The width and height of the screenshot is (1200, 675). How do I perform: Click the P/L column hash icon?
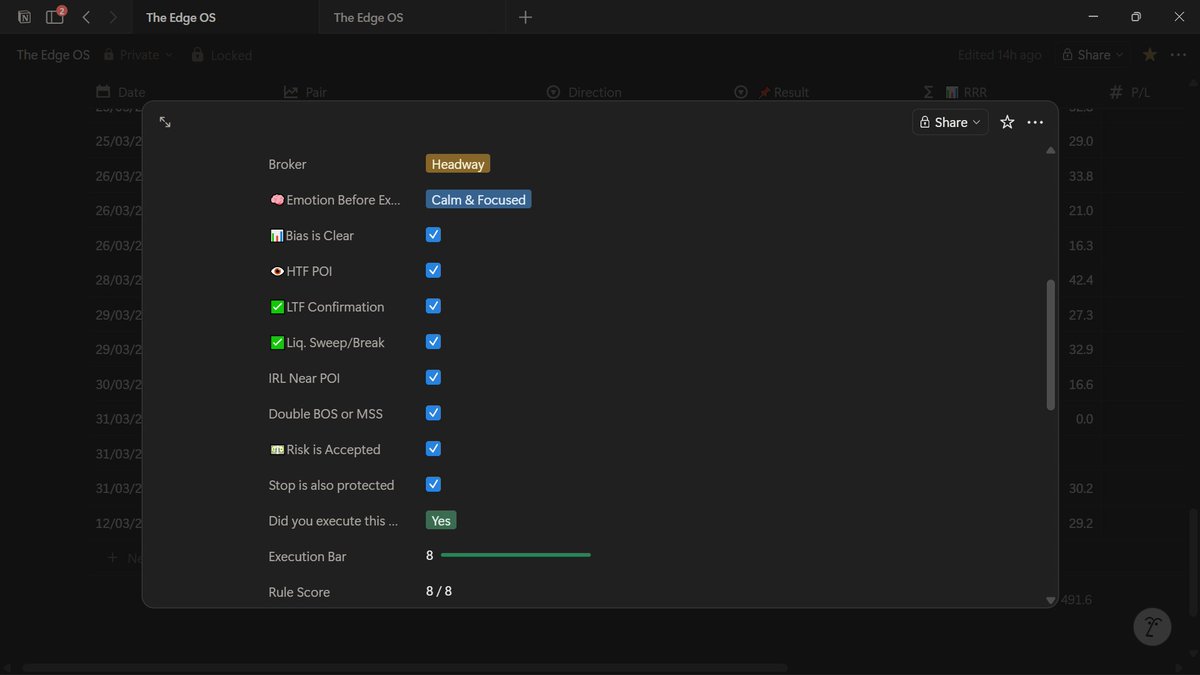pyautogui.click(x=1116, y=92)
